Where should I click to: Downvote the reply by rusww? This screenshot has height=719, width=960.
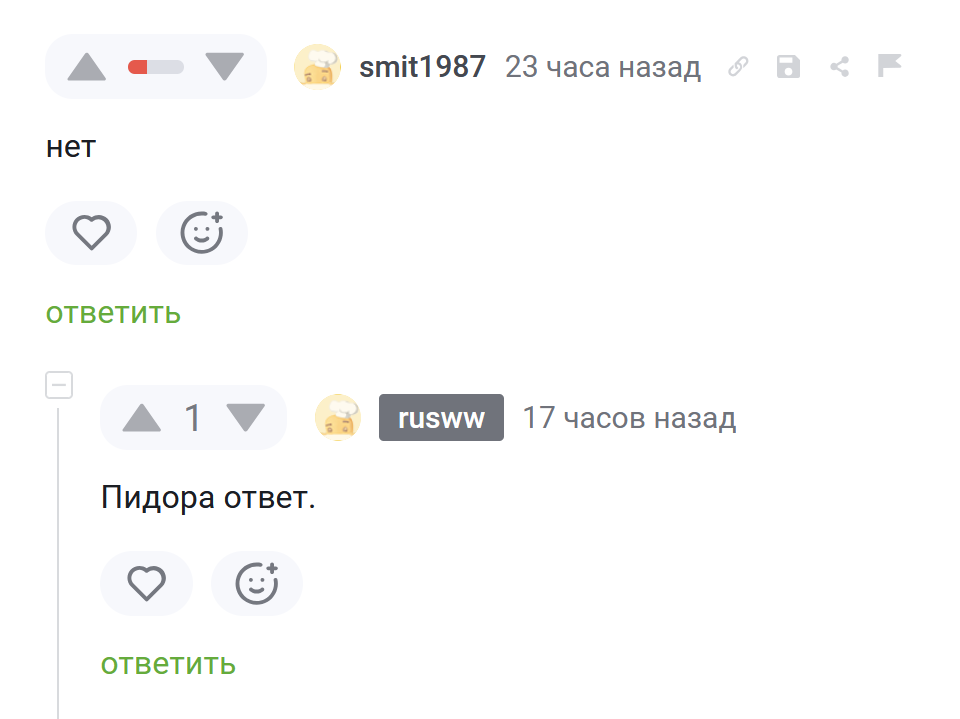(245, 418)
